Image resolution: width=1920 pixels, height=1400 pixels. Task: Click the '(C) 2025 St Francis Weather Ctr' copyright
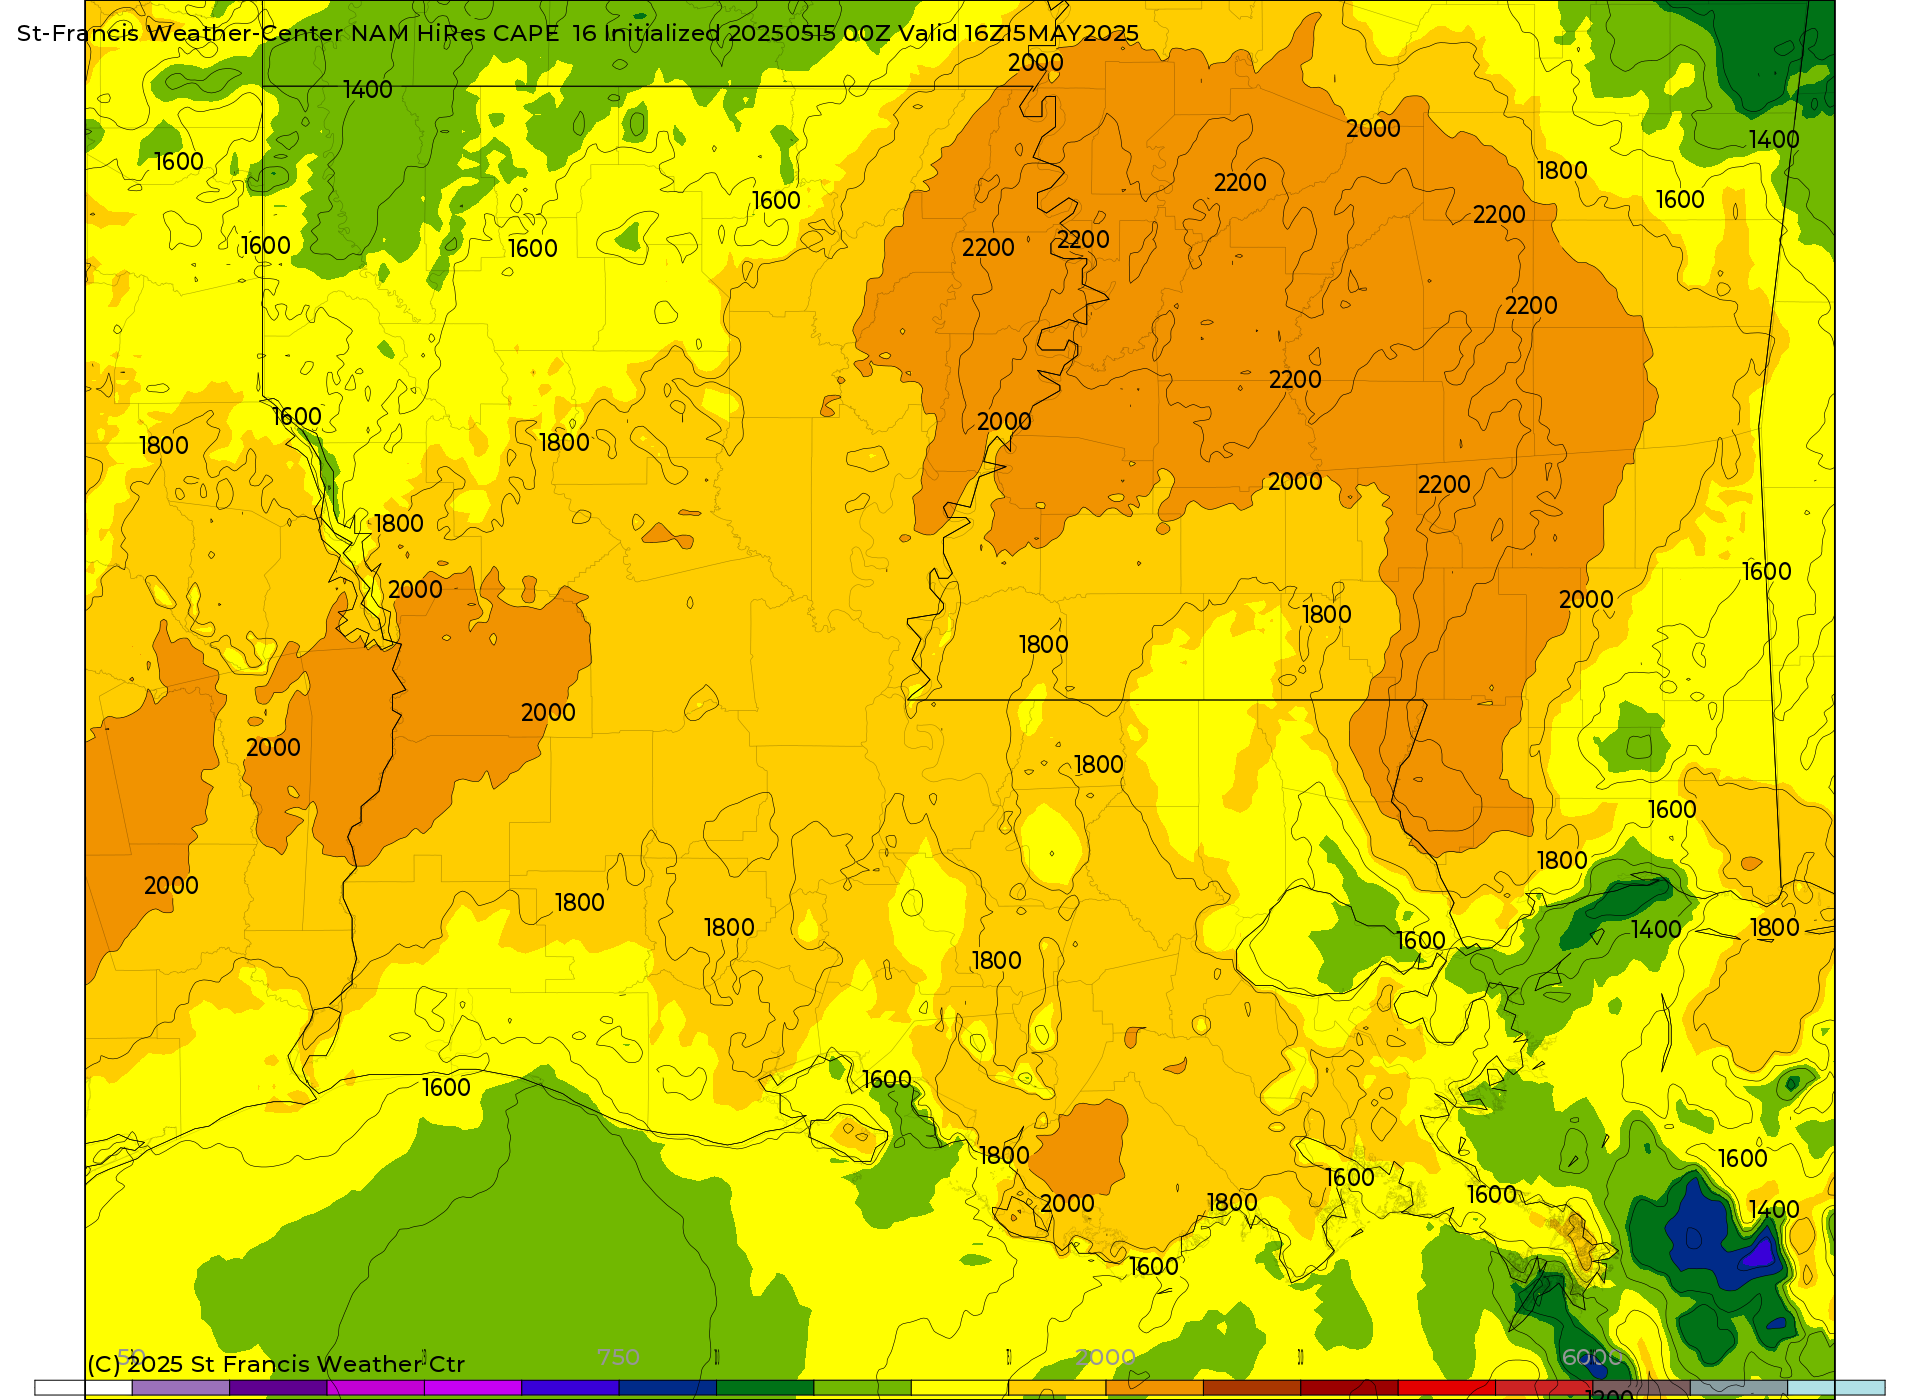tap(276, 1364)
